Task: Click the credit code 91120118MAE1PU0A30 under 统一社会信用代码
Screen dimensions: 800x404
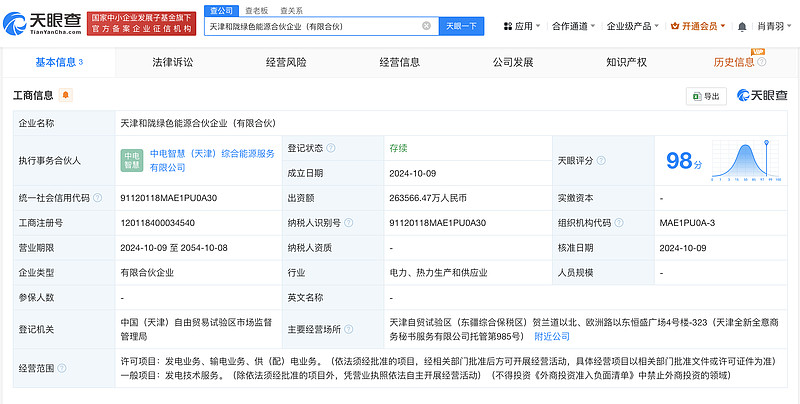Action: point(168,198)
